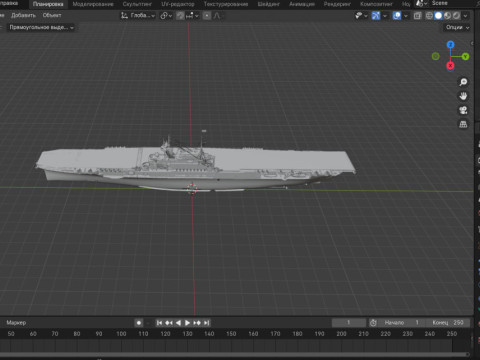Viewport: 480px width, 360px height.
Task: Expand gizmo options dropdown arrow
Action: pos(385,16)
